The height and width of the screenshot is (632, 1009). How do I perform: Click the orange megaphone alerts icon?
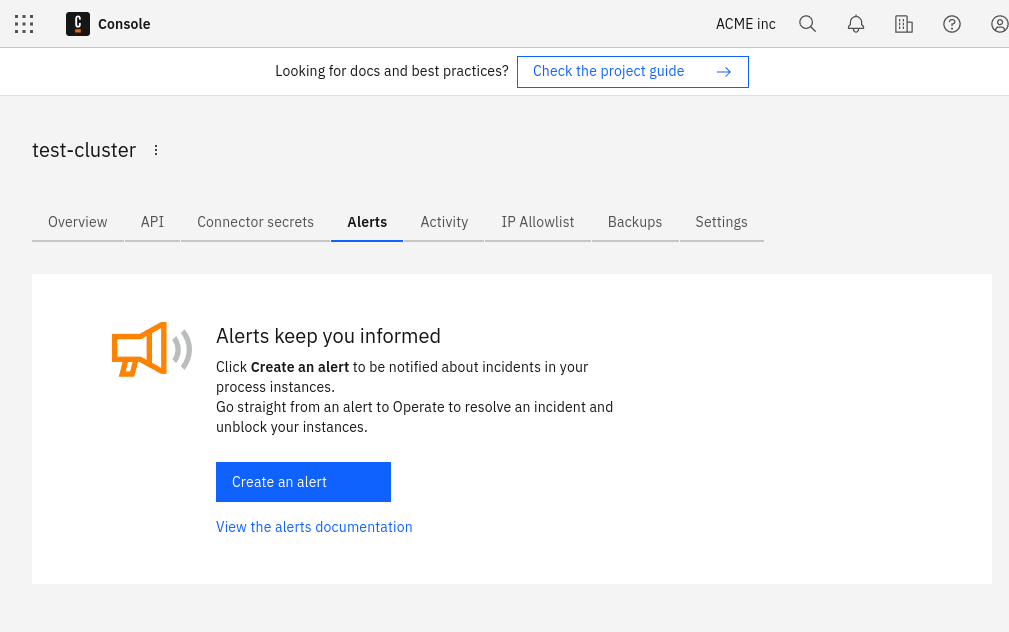[x=151, y=349]
